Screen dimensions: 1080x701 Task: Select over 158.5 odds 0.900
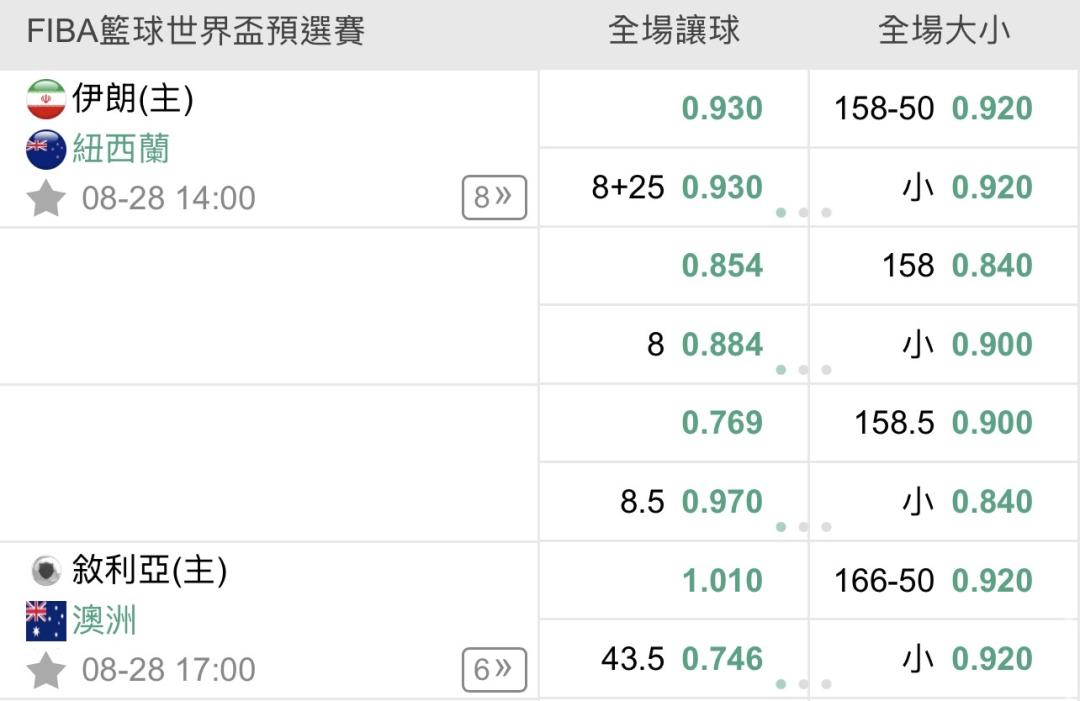pyautogui.click(x=944, y=423)
